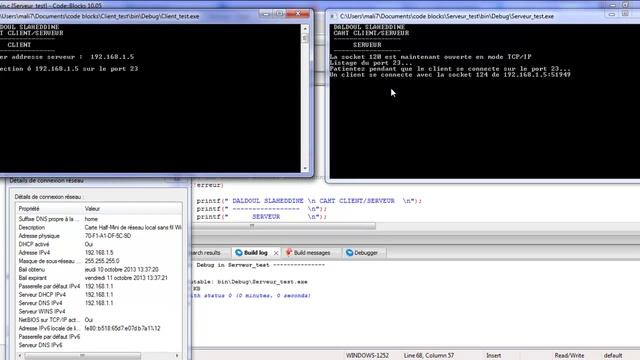Select the DHCP activé row
640x360 pixels.
(x=99, y=244)
